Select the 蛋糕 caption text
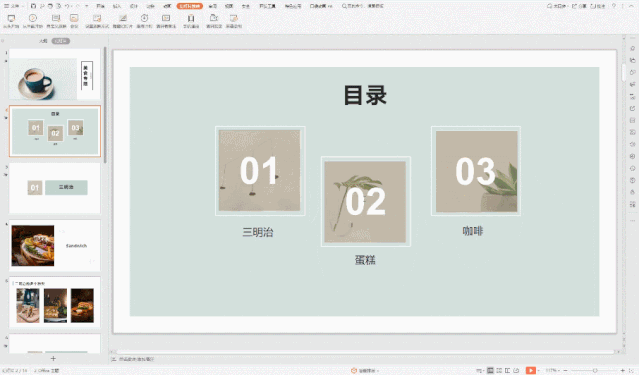Image resolution: width=639 pixels, height=375 pixels. [x=365, y=260]
